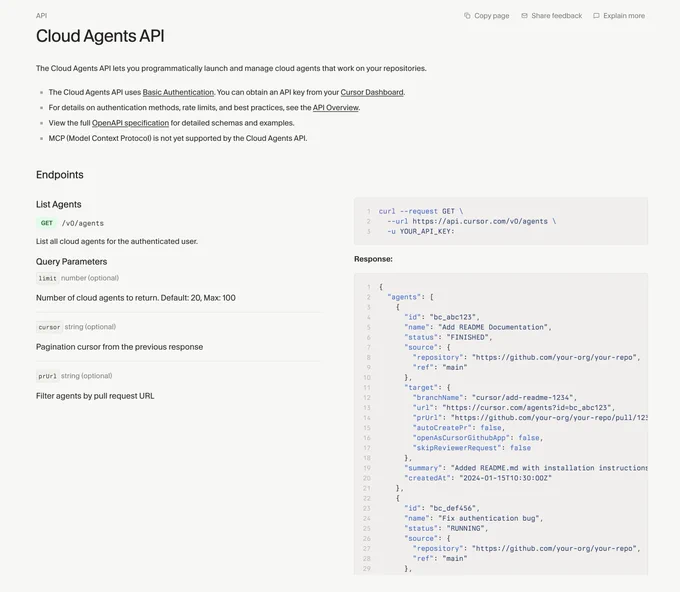The height and width of the screenshot is (592, 680).
Task: Click the List Agents heading
Action: pos(59,204)
